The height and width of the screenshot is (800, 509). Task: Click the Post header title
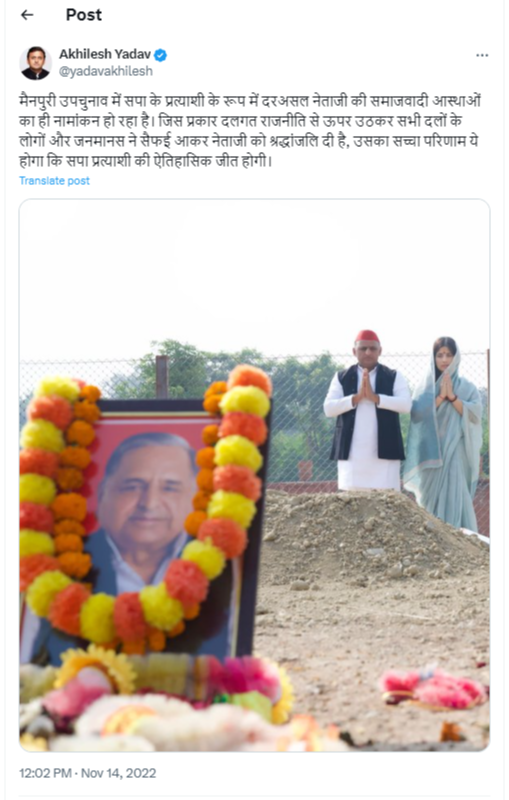click(x=84, y=15)
